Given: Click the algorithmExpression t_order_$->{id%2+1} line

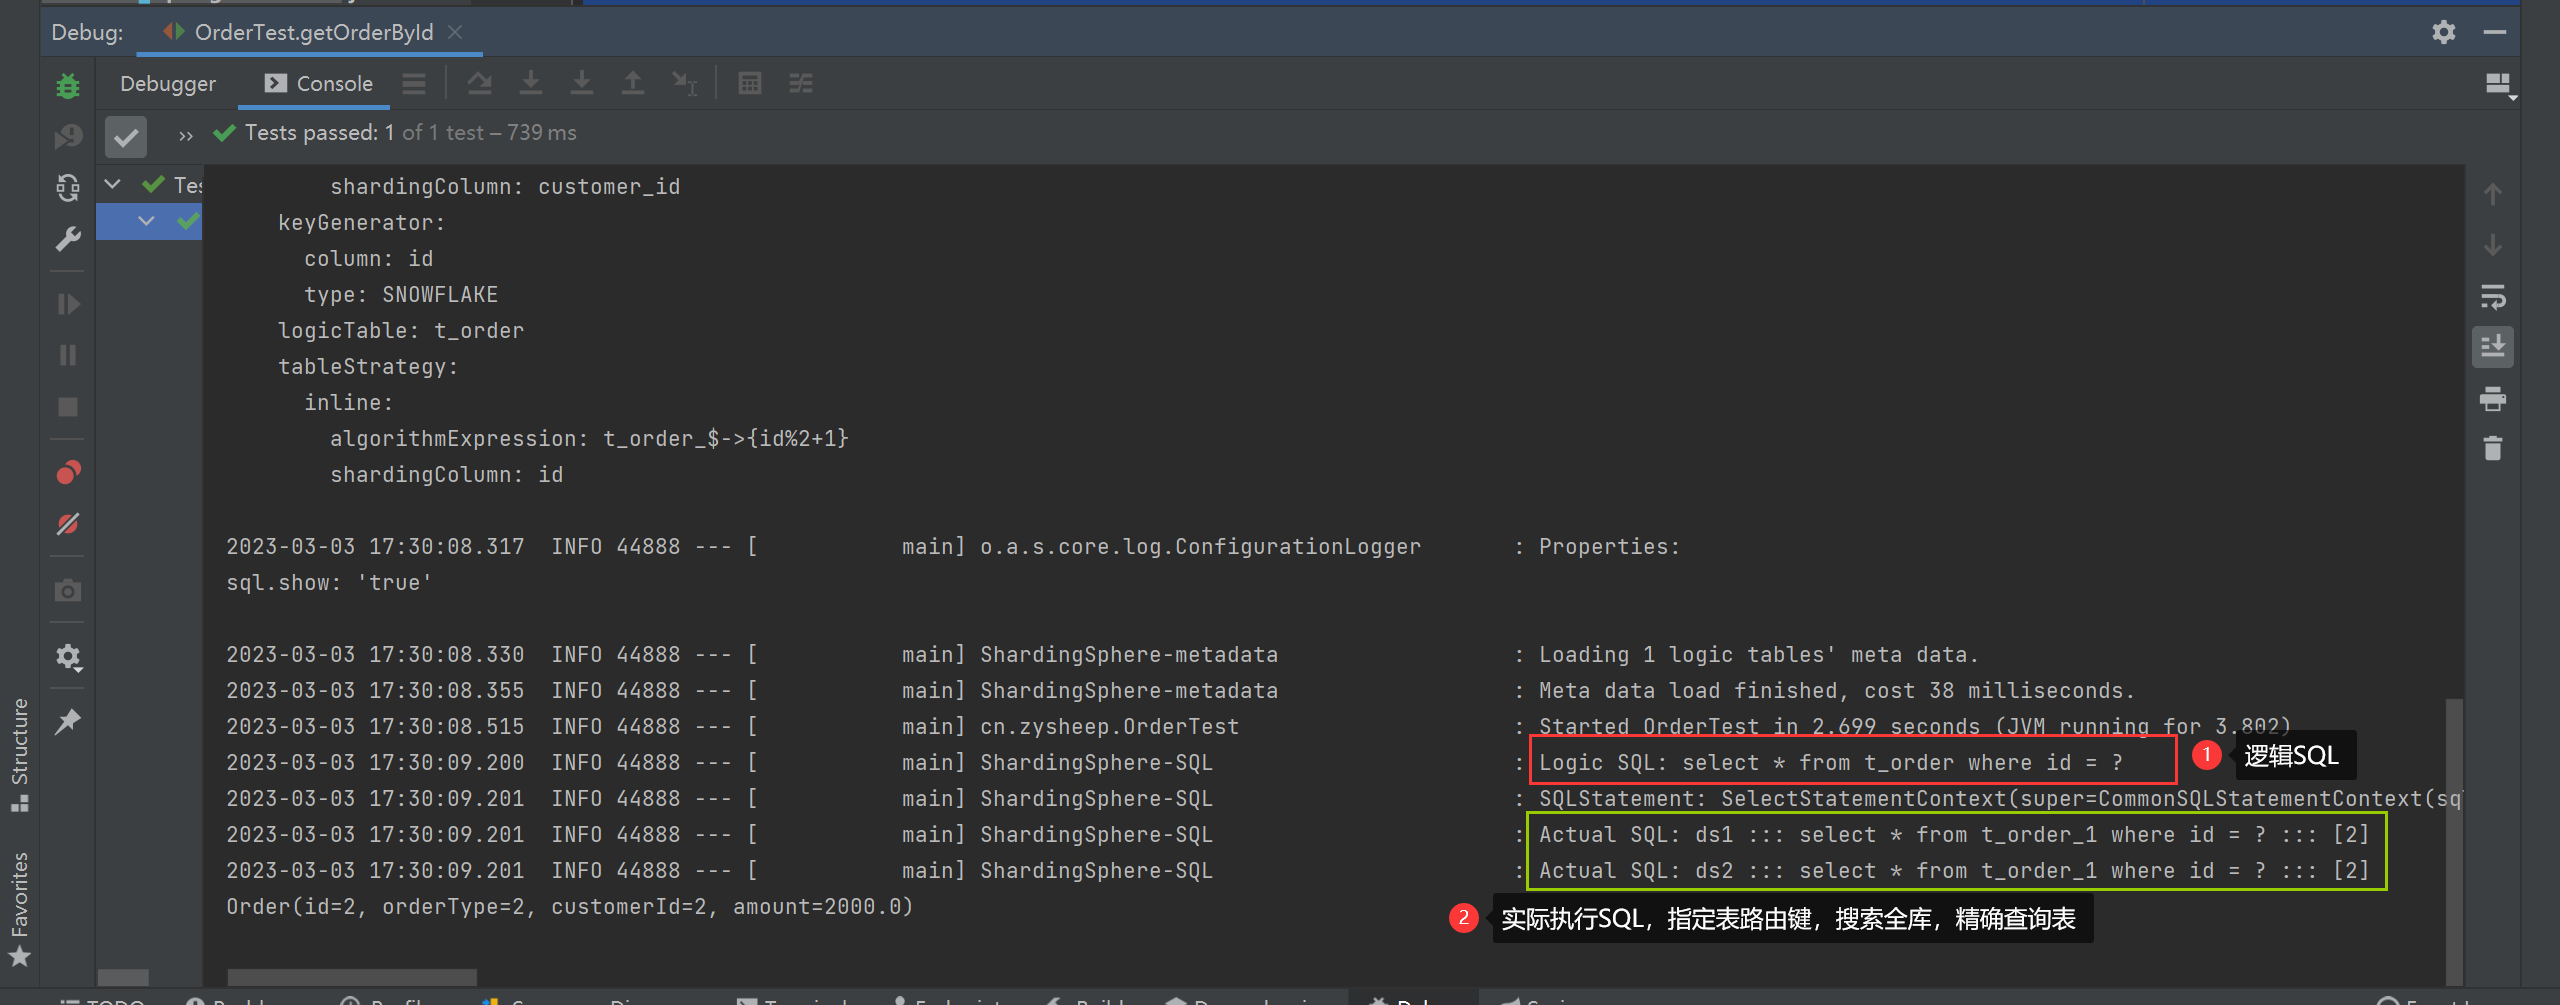Looking at the screenshot, I should click(x=589, y=439).
